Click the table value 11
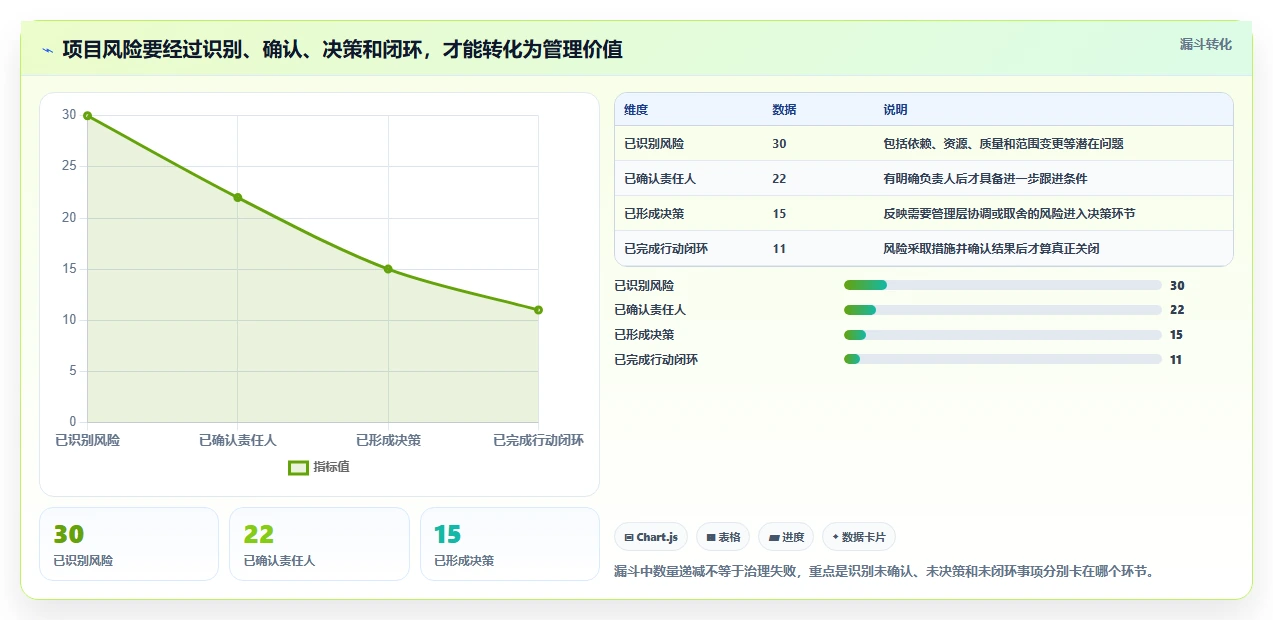 [779, 249]
